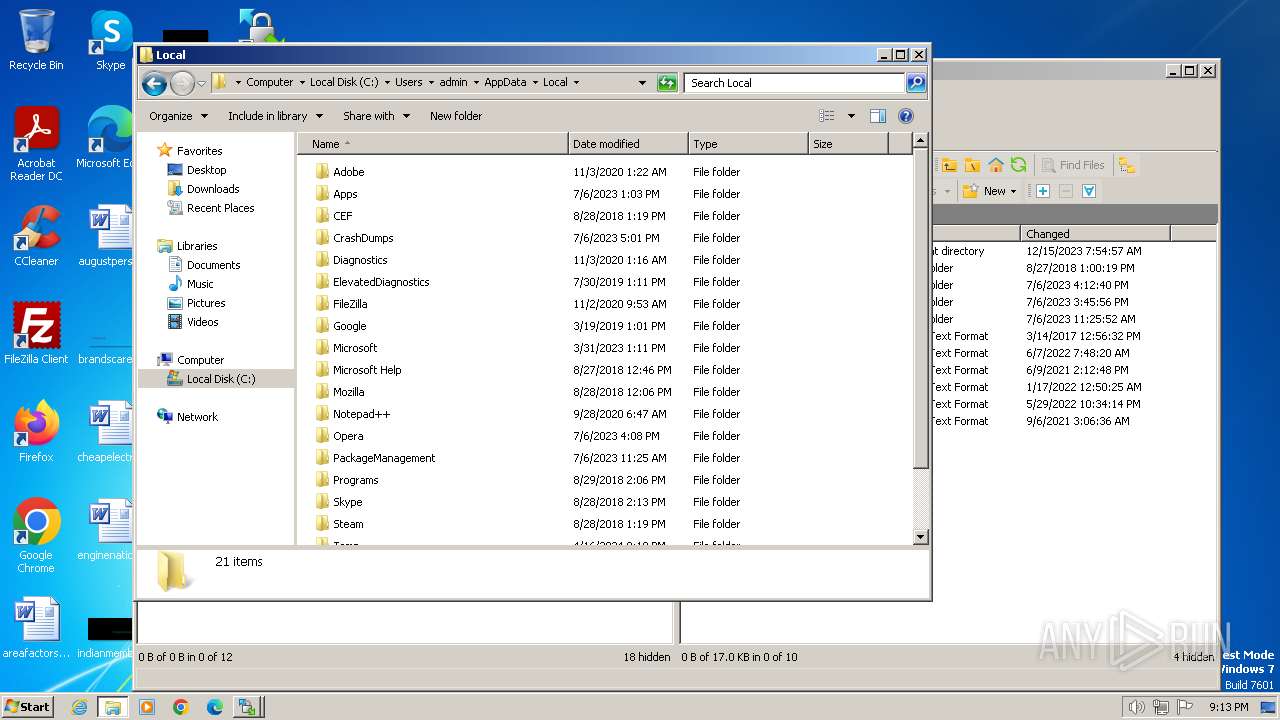1280x720 pixels.
Task: Open Explorer help question mark icon
Action: point(906,116)
